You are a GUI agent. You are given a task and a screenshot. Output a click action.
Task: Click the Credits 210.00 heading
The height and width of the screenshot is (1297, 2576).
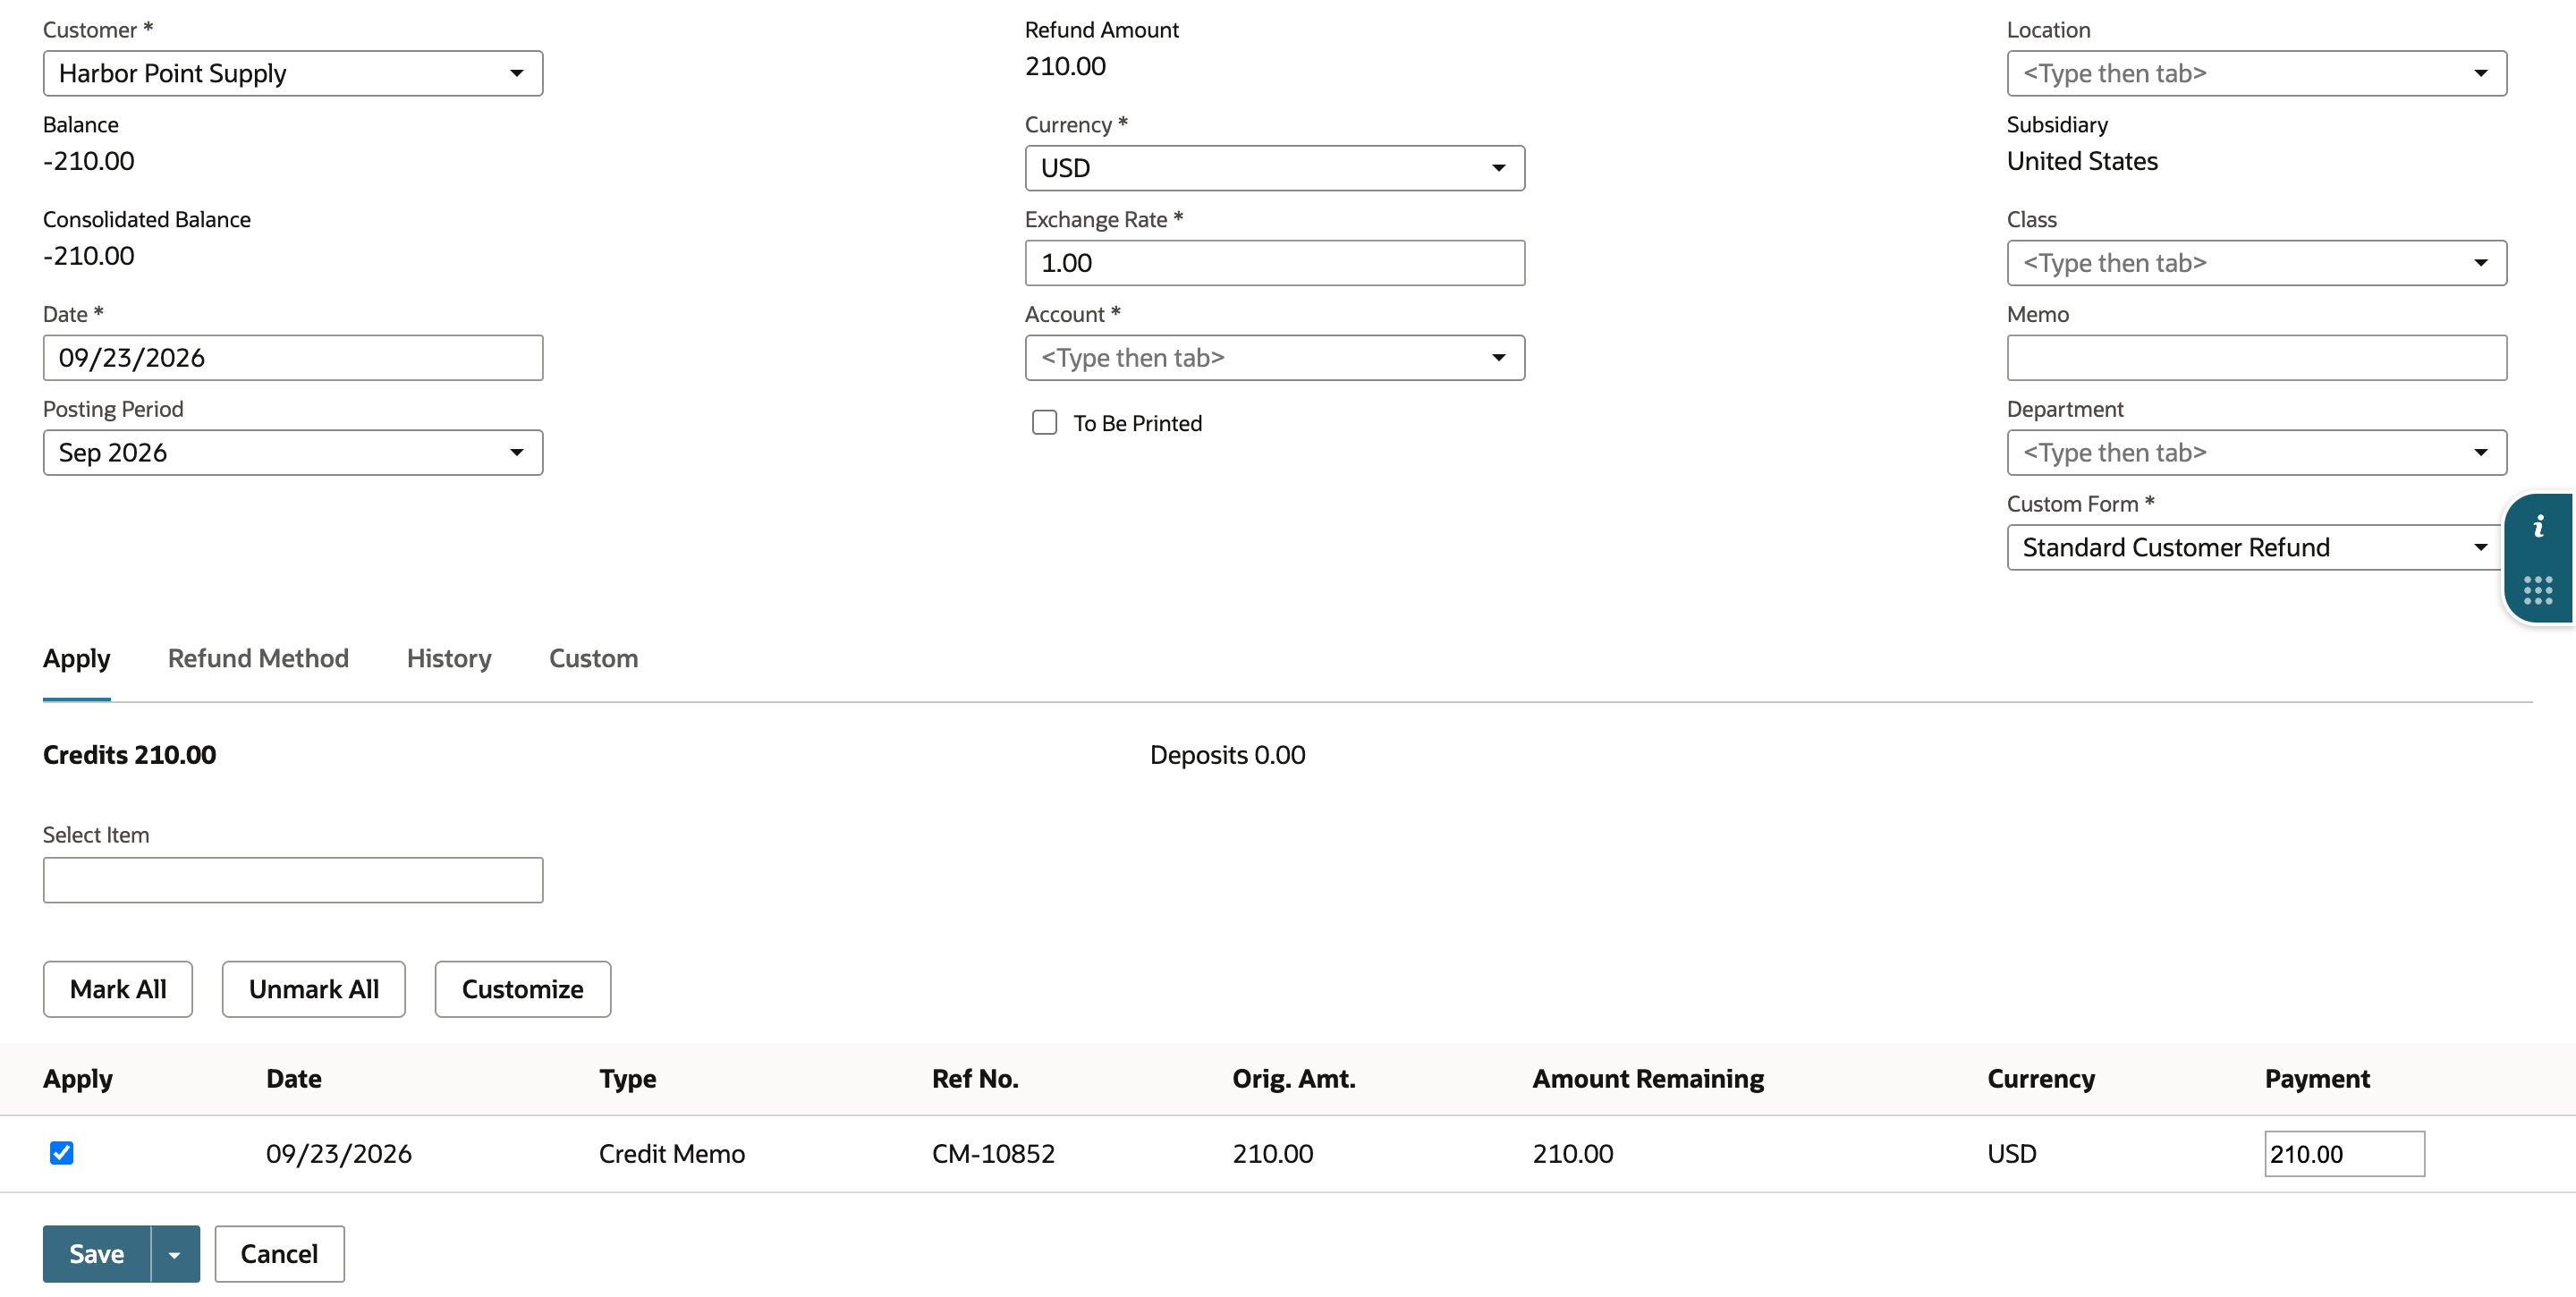tap(129, 755)
